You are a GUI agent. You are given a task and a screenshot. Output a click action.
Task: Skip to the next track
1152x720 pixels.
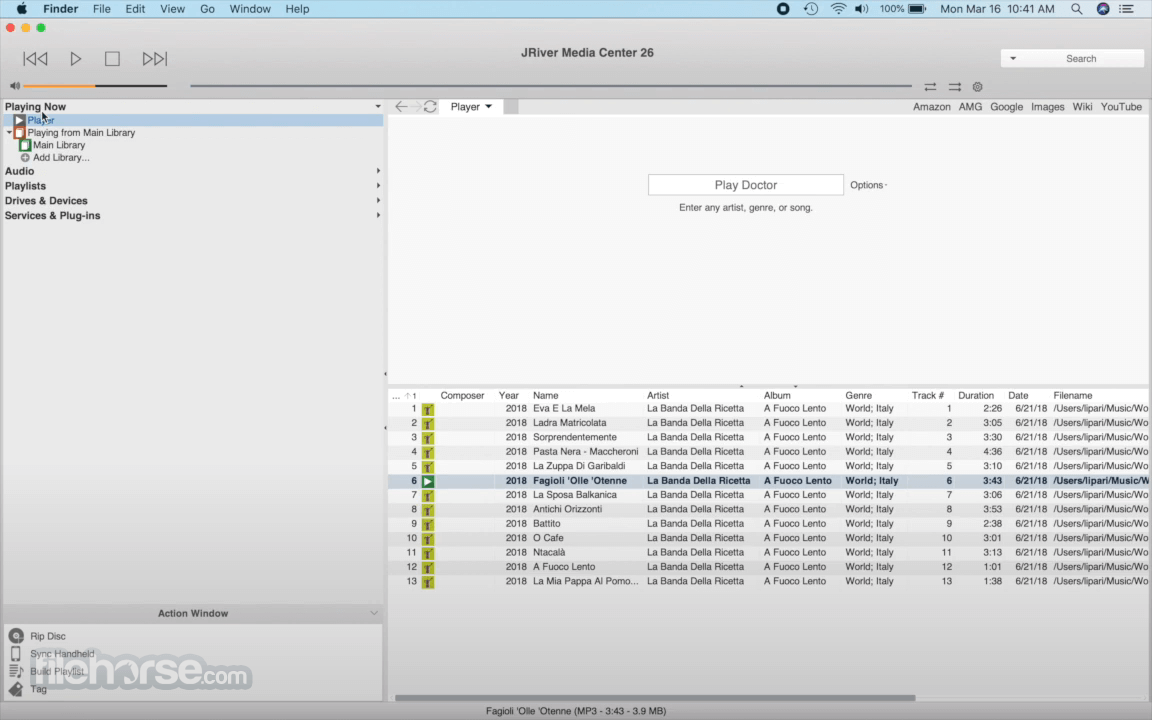[154, 59]
